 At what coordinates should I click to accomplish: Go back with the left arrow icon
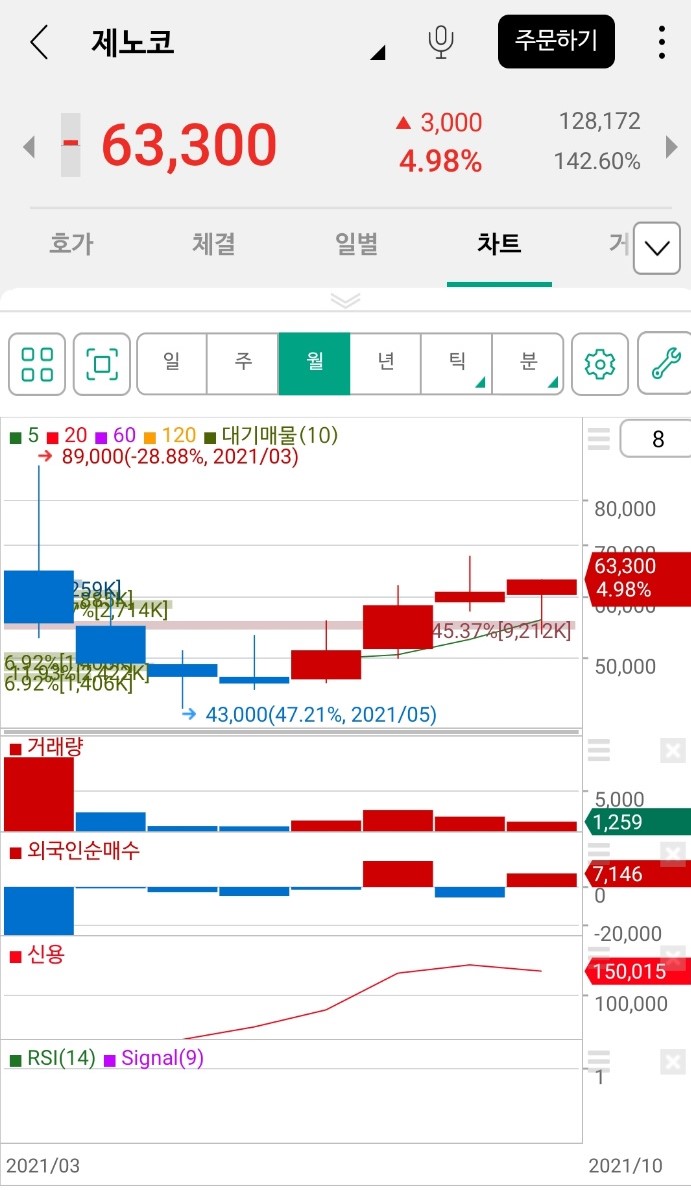[x=39, y=42]
